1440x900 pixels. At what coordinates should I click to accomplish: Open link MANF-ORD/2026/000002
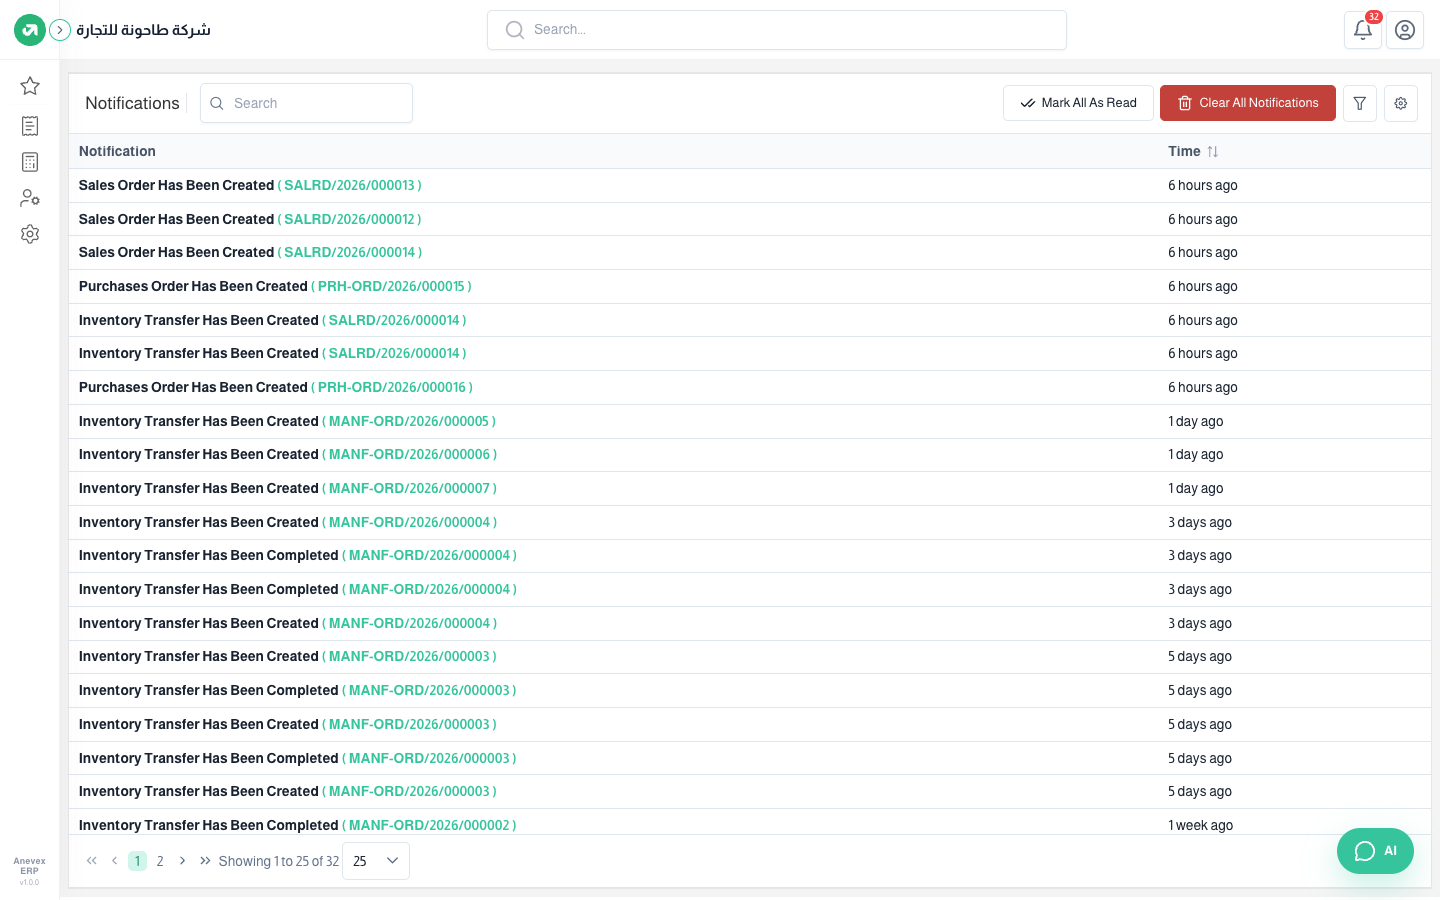[x=429, y=825]
